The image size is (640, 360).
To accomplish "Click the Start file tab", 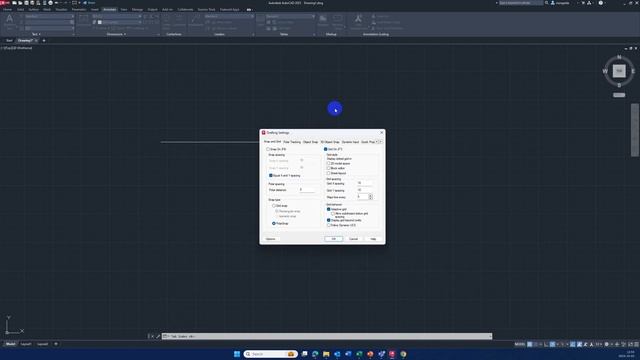I will coord(9,40).
